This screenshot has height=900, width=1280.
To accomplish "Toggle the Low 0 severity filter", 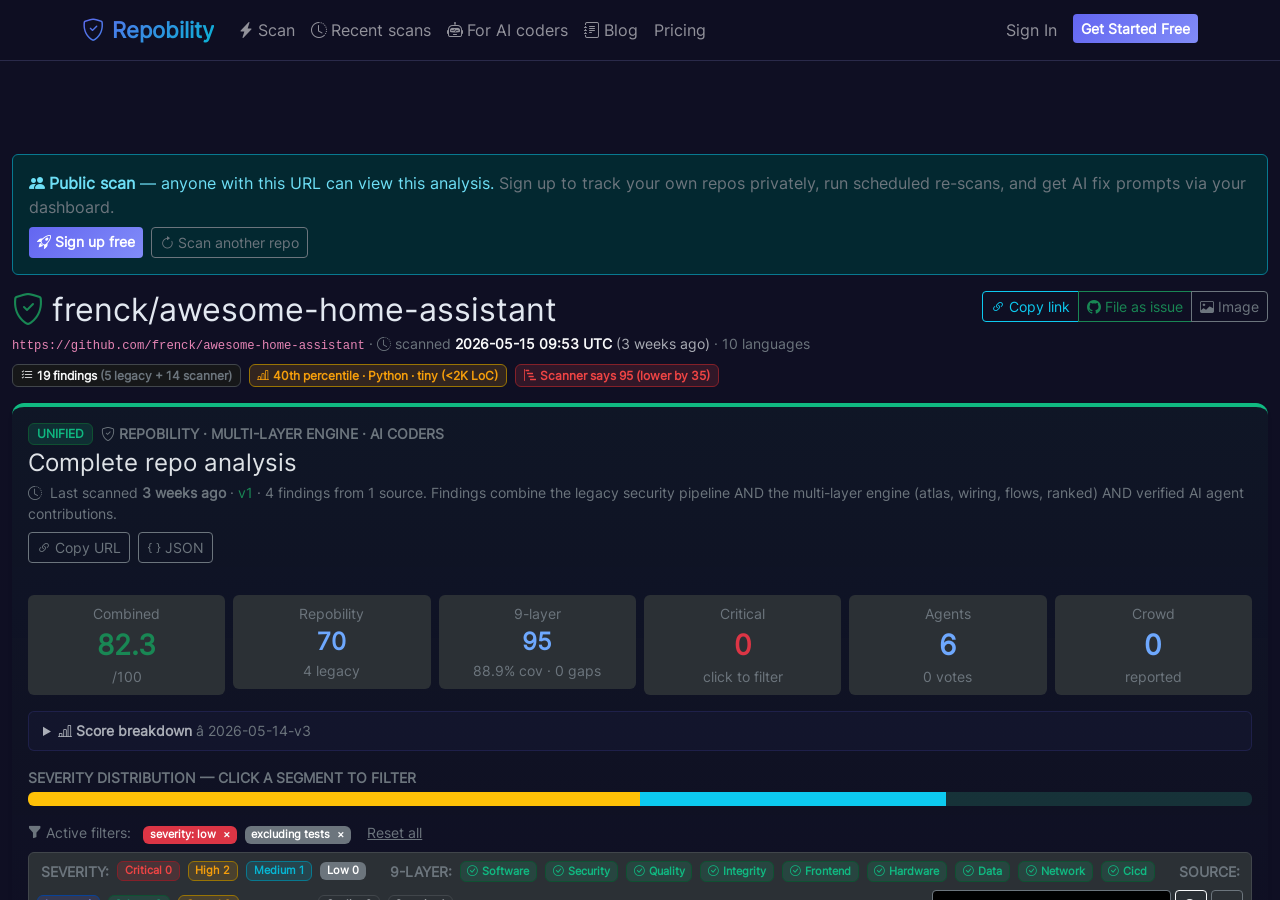I will (x=343, y=871).
